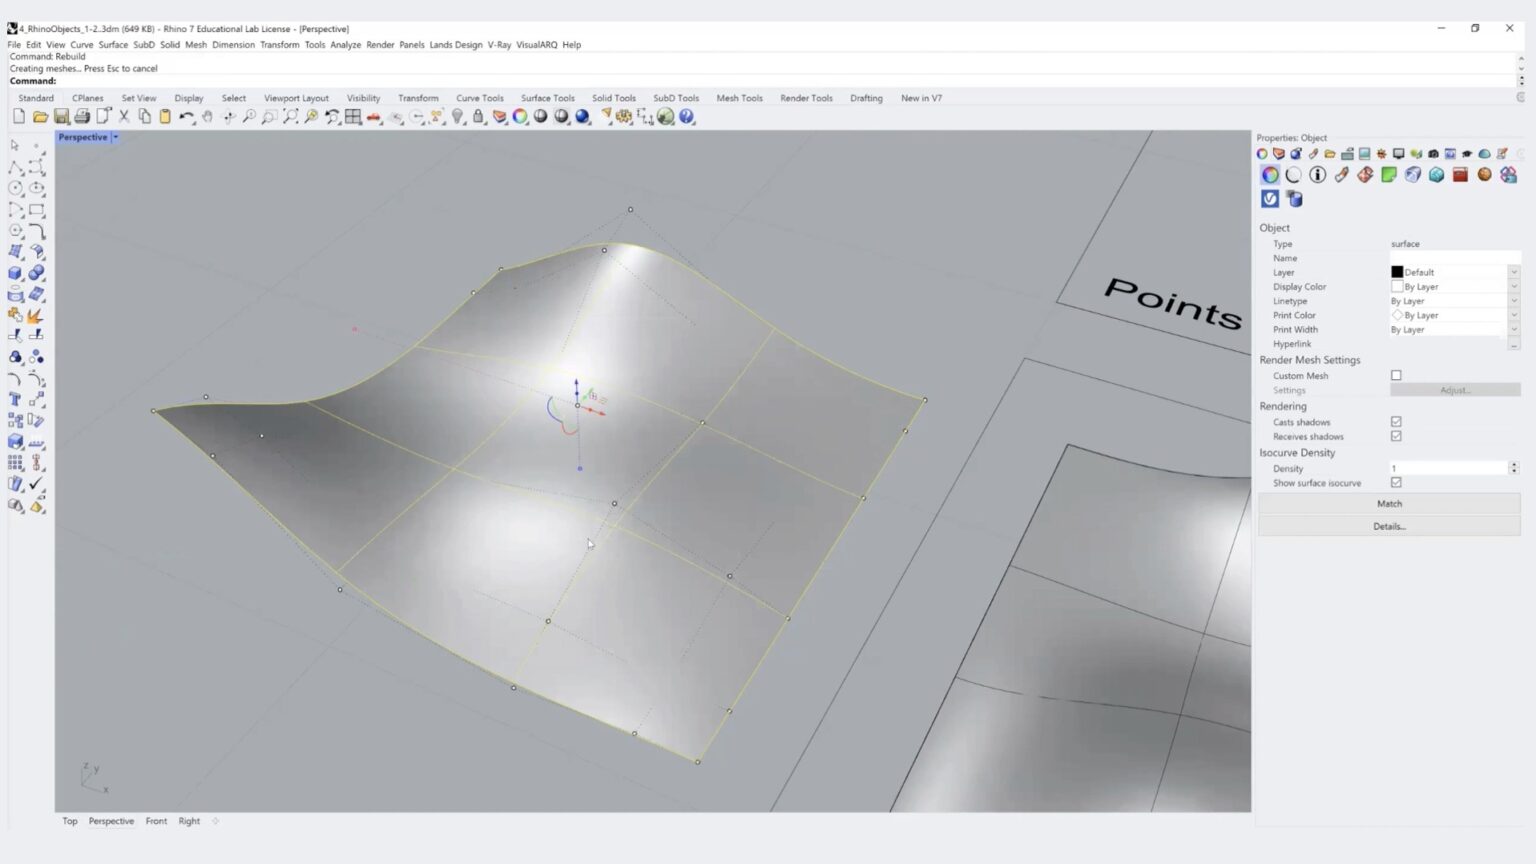Click the Hyperlink ellipsis button
The image size is (1536, 864).
click(1514, 344)
